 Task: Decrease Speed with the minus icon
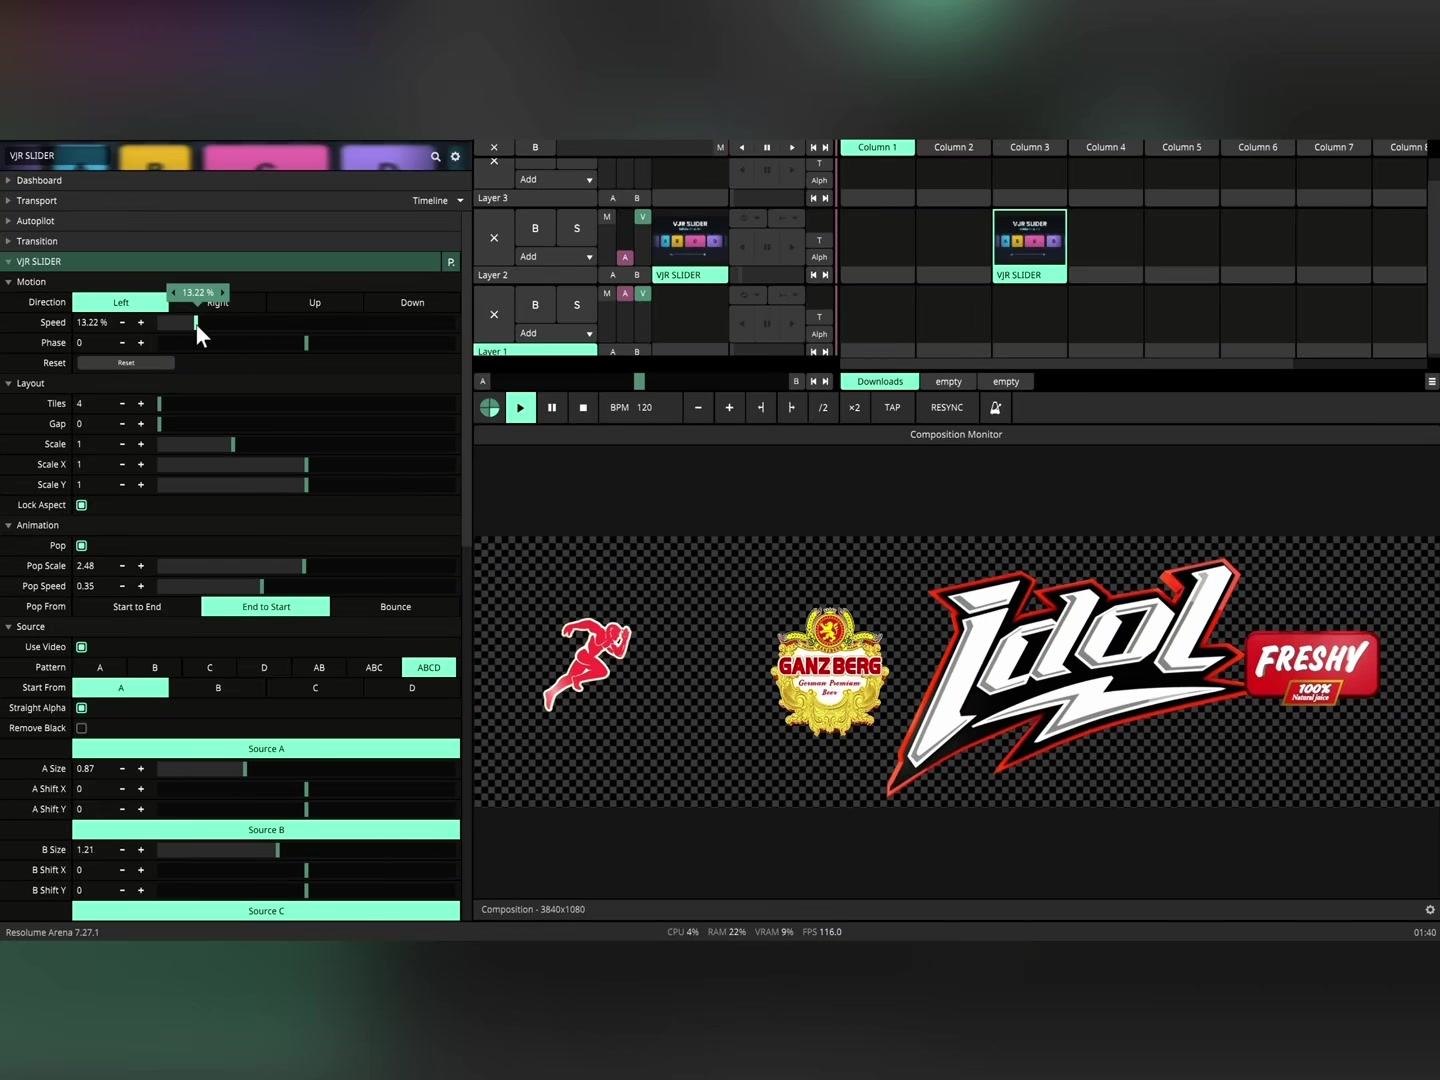point(122,323)
